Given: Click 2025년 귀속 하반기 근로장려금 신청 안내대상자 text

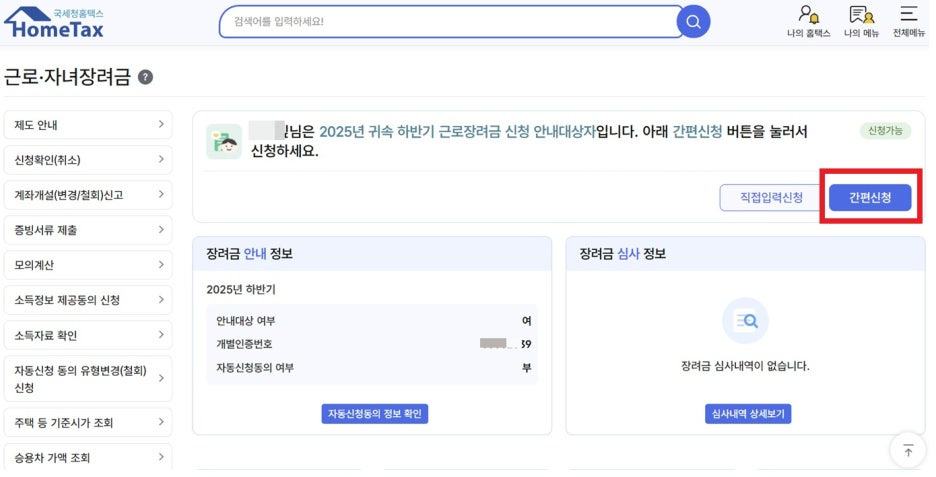Looking at the screenshot, I should coord(458,131).
